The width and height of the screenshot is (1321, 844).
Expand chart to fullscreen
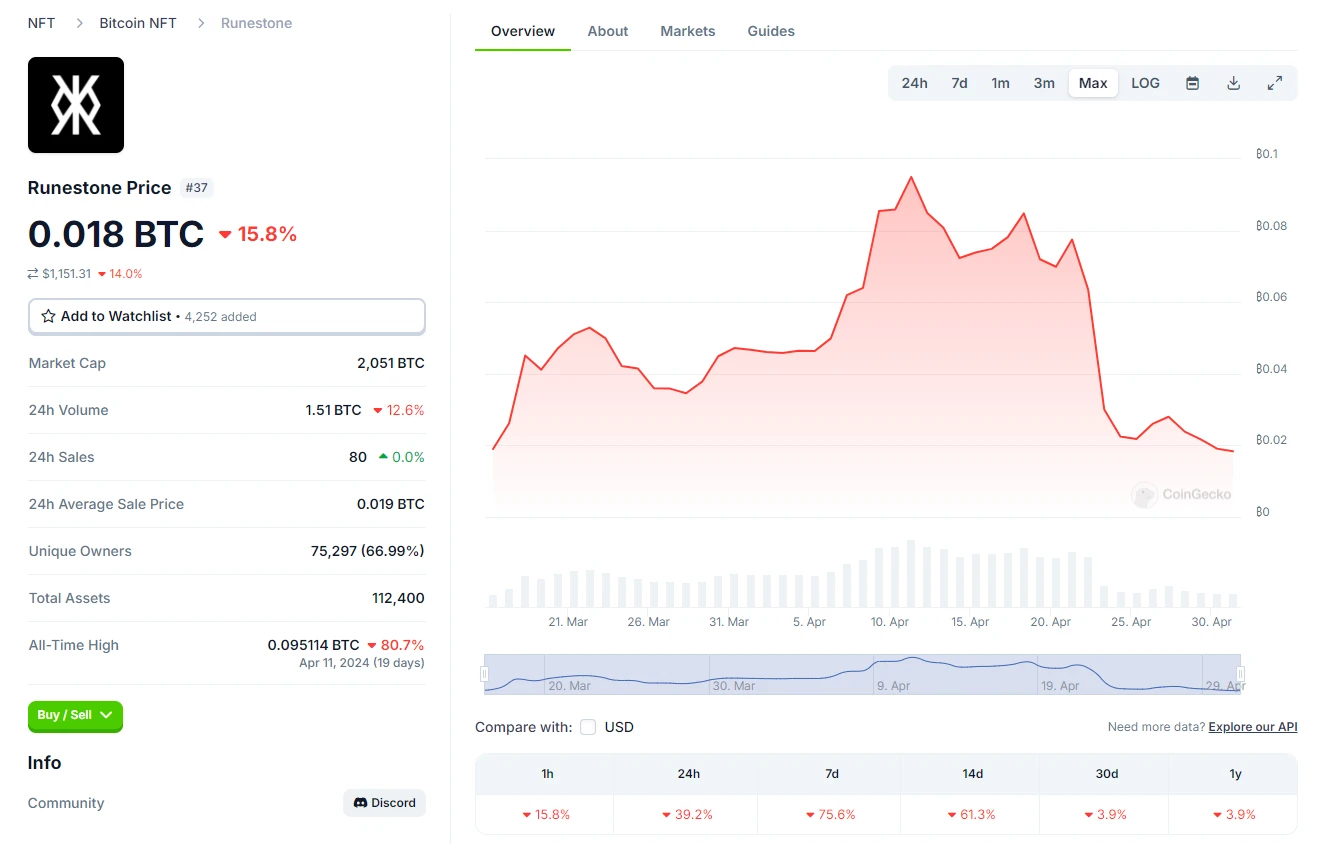(1275, 83)
